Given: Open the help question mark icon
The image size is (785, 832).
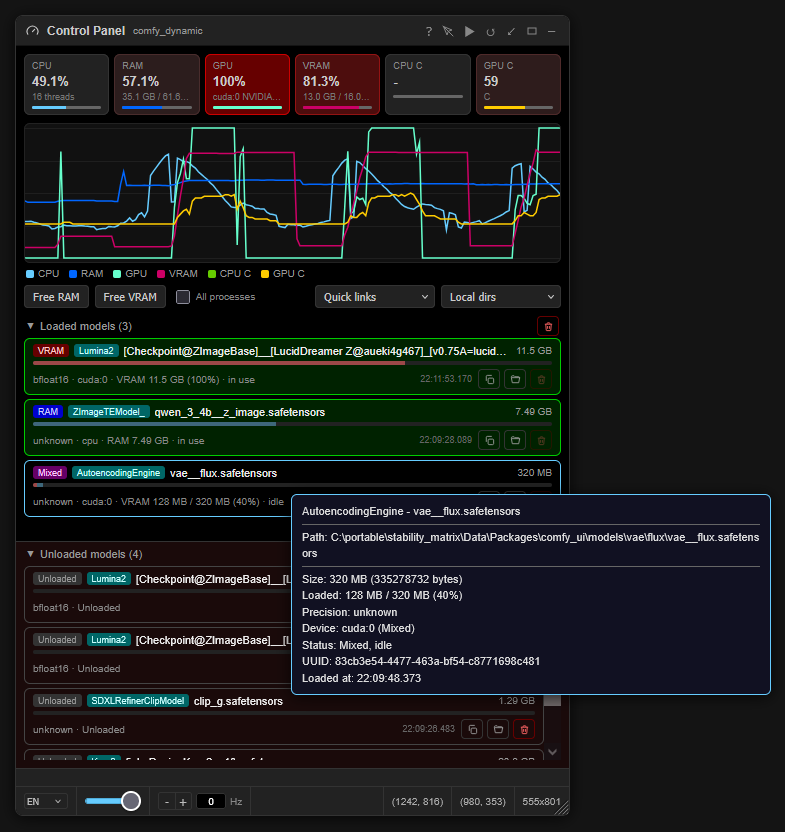Looking at the screenshot, I should click(428, 31).
